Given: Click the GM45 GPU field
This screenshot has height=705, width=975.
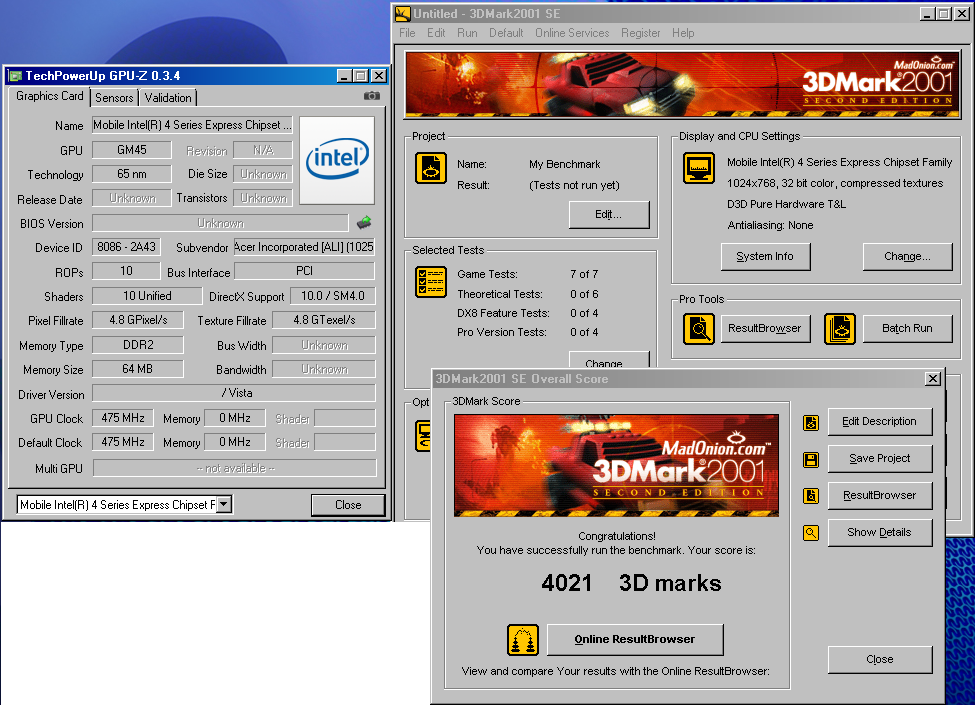Looking at the screenshot, I should (132, 150).
